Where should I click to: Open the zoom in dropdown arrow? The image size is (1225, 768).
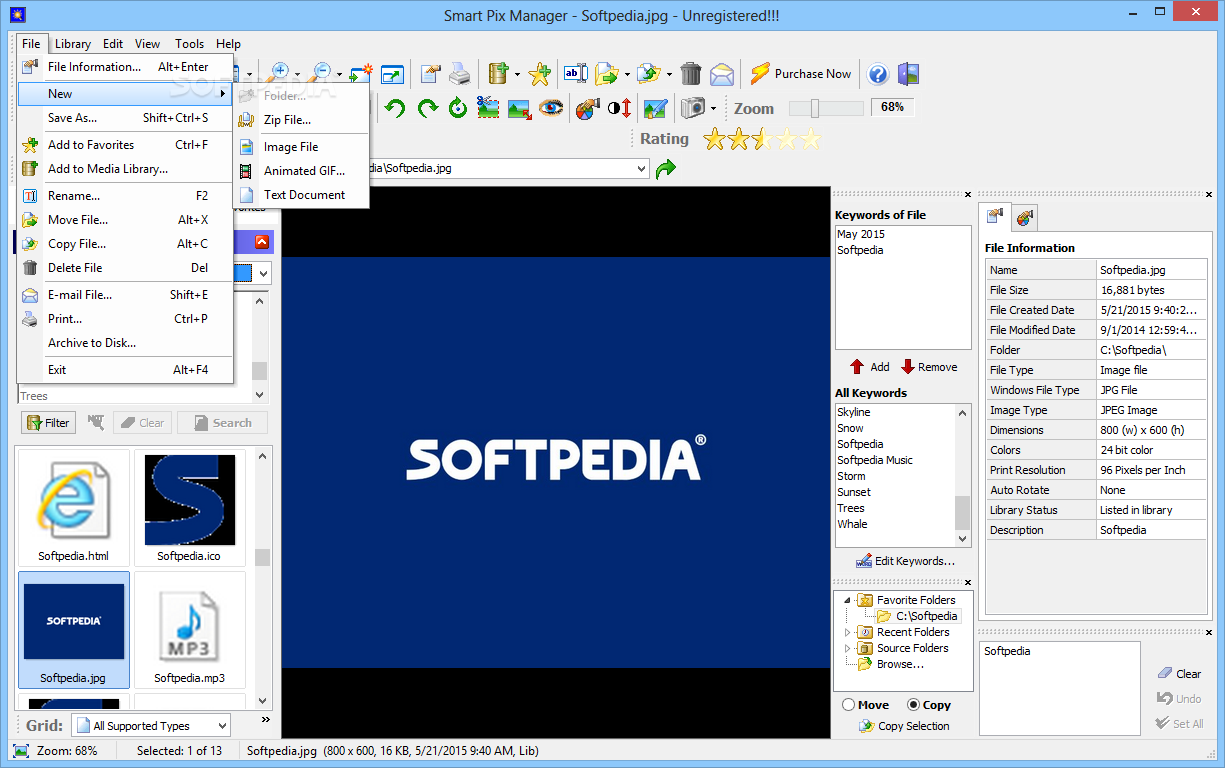pyautogui.click(x=297, y=74)
